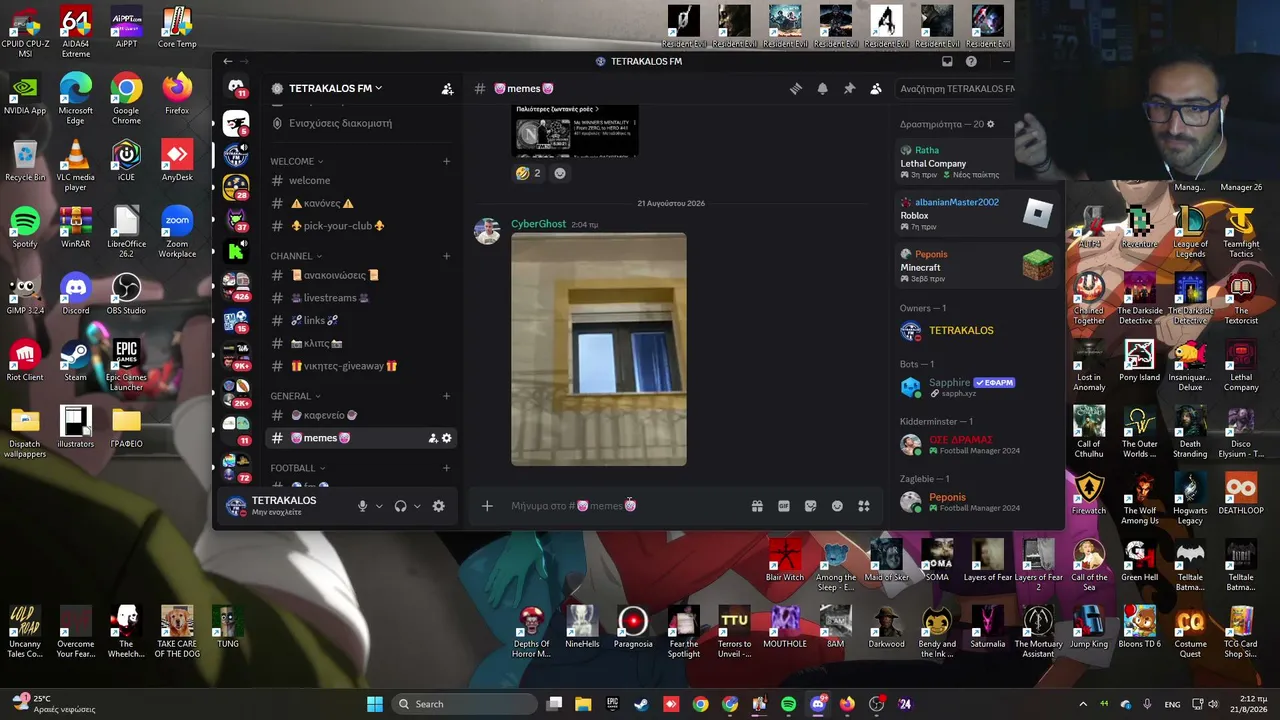Collapse the GENERAL category
This screenshot has height=720, width=1280.
[295, 396]
